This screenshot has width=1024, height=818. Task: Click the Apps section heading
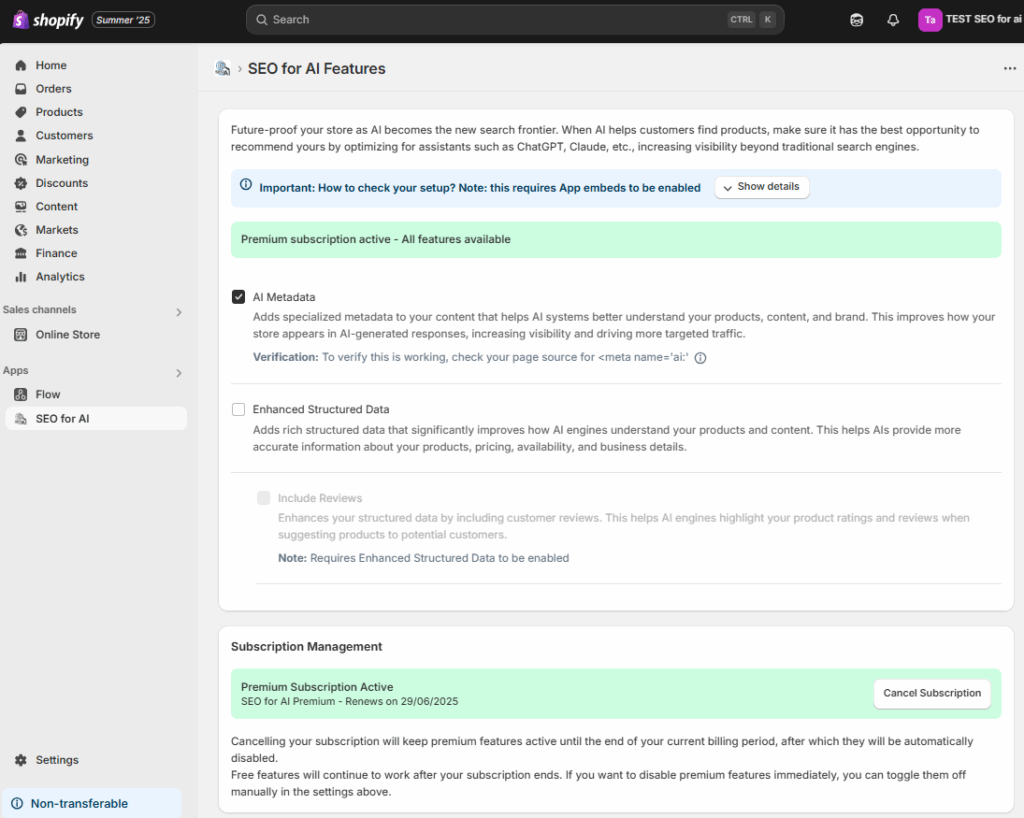coord(16,370)
